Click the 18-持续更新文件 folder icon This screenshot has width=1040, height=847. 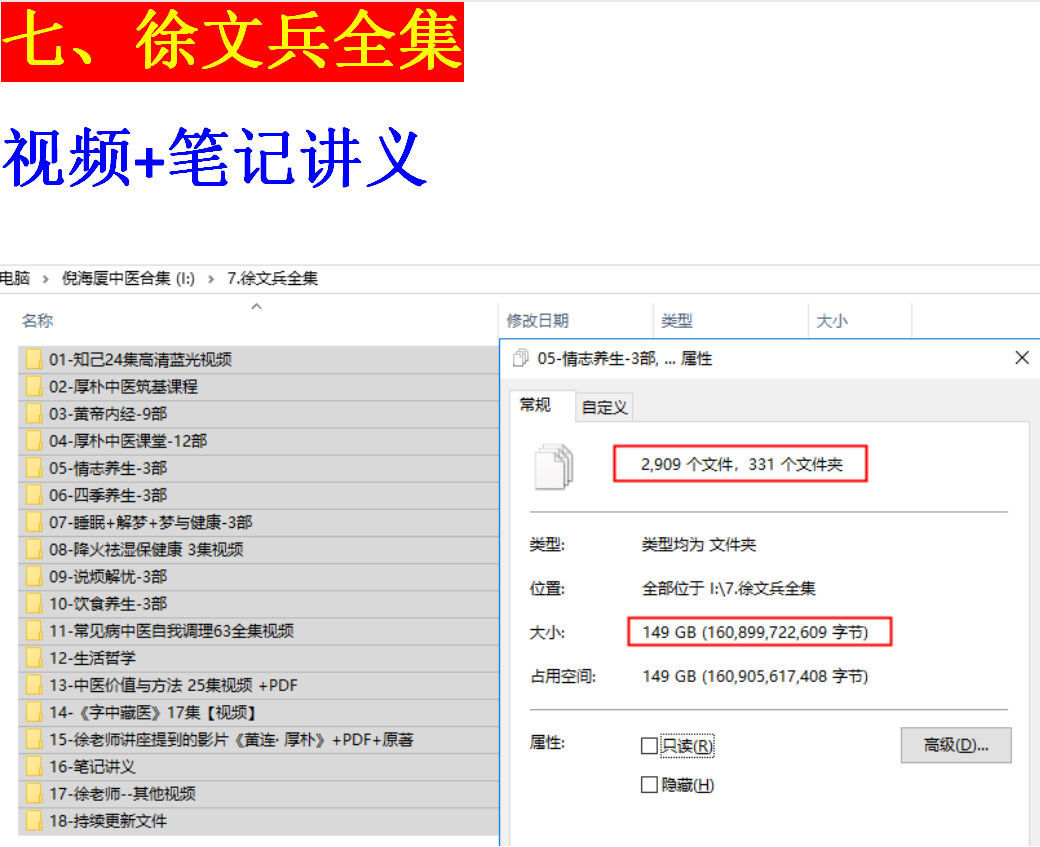pos(35,821)
